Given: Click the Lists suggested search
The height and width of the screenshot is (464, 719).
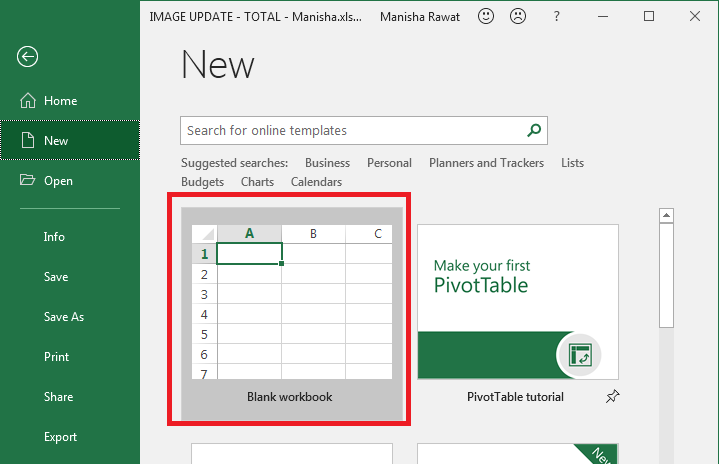Looking at the screenshot, I should (x=572, y=163).
